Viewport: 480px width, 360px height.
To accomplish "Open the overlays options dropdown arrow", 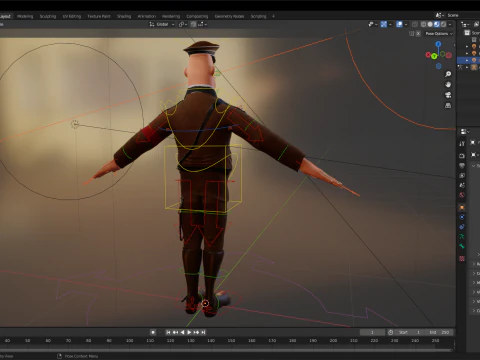I will 406,24.
